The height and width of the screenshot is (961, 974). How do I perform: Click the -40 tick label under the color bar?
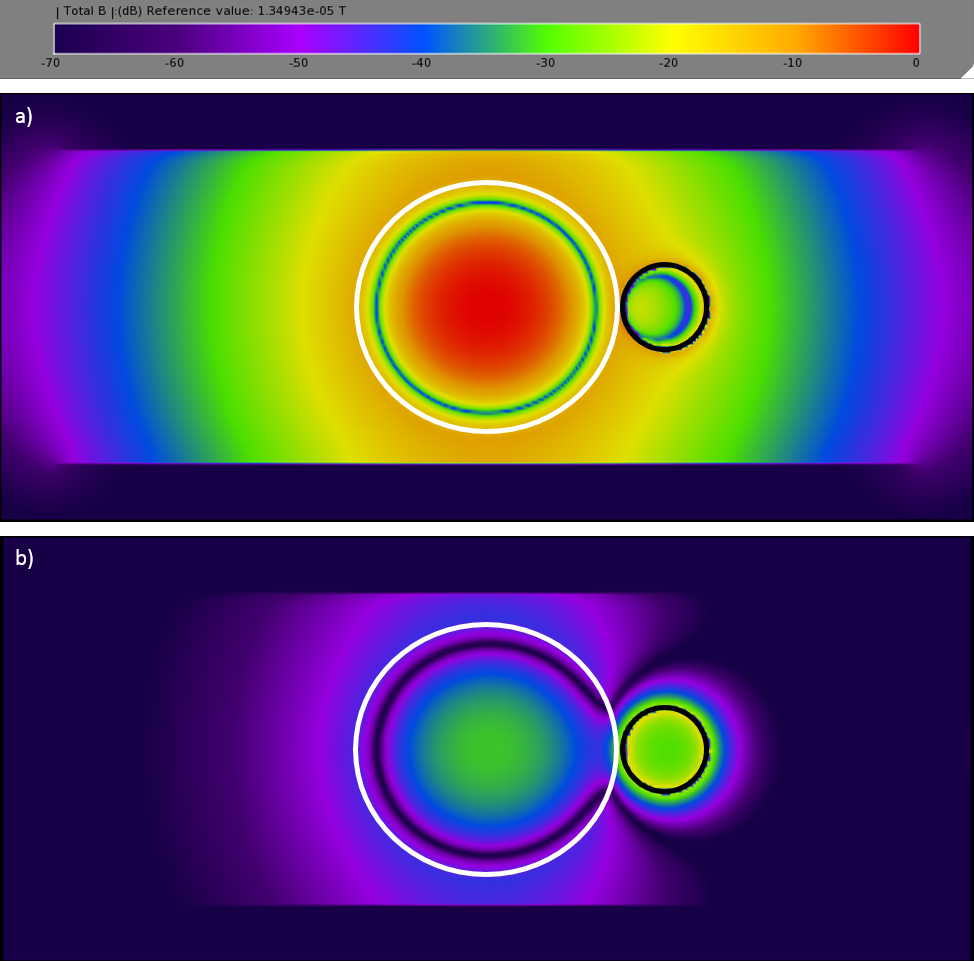coord(421,63)
